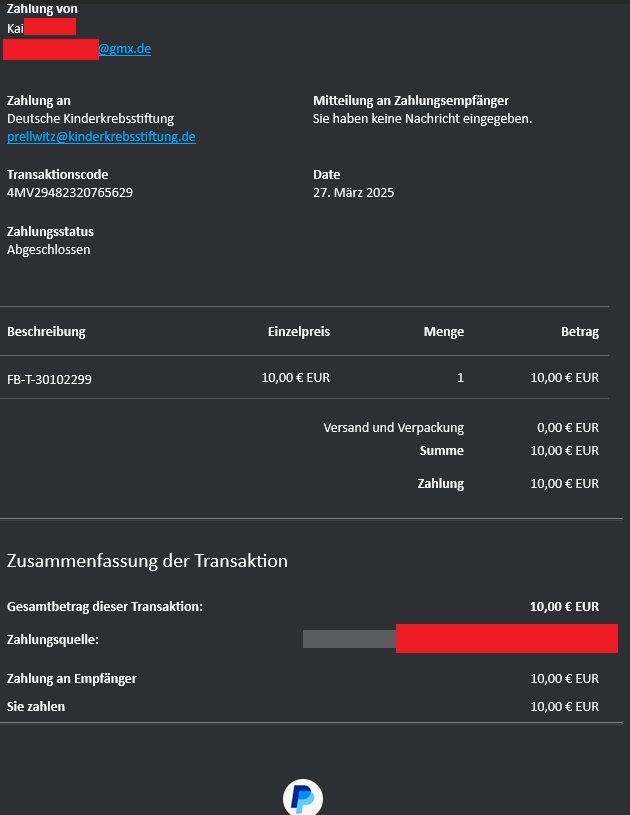Image resolution: width=630 pixels, height=815 pixels.
Task: Click the Summe label
Action: [441, 451]
